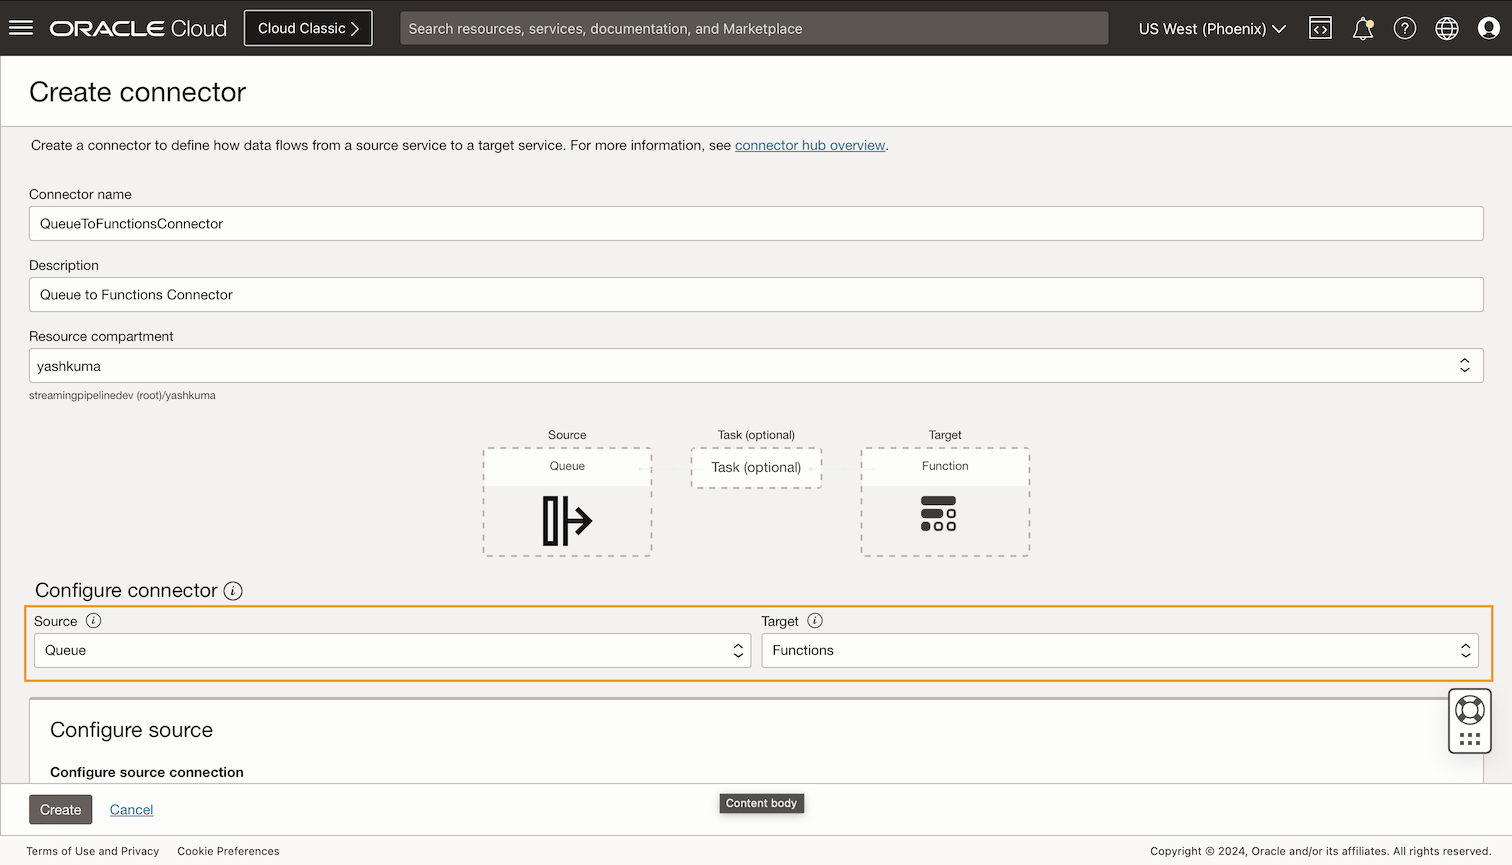The image size is (1512, 865).
Task: Open the Cloud Classic switcher
Action: (307, 27)
